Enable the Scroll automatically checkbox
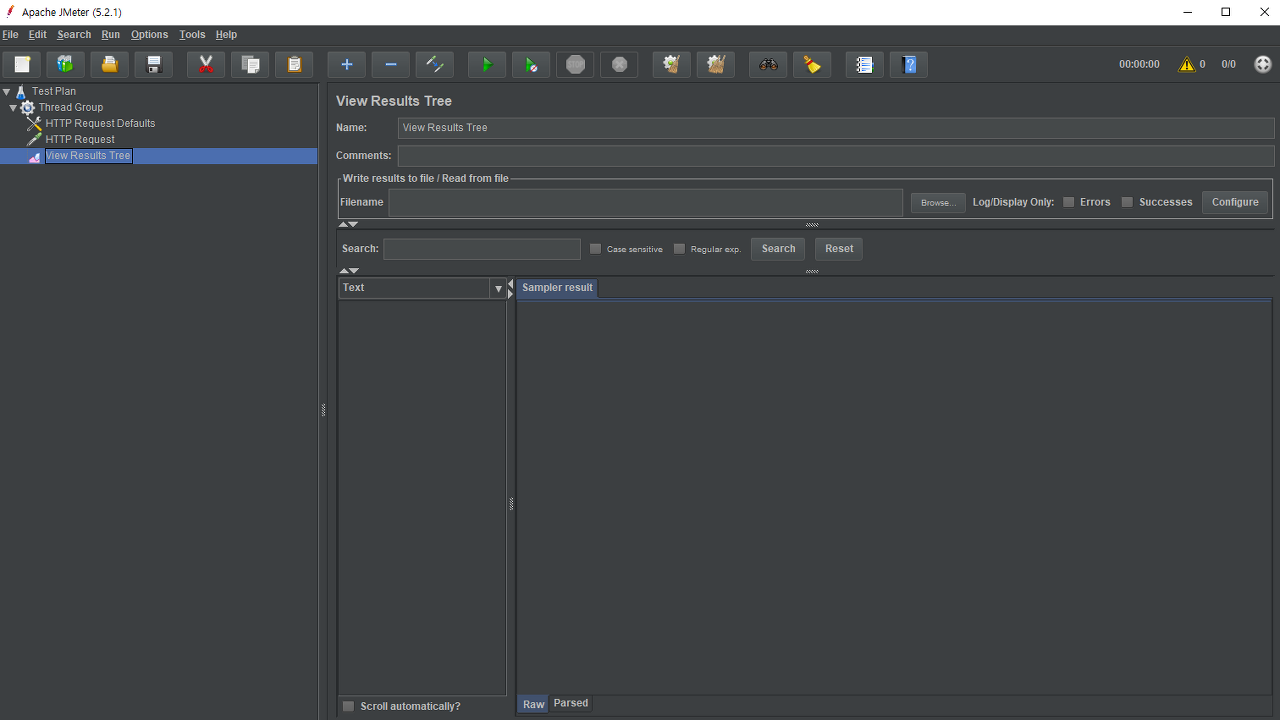1280x720 pixels. (349, 706)
